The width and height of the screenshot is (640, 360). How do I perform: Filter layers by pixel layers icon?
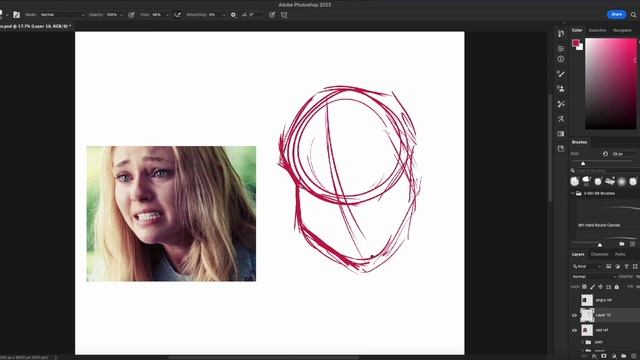(609, 267)
